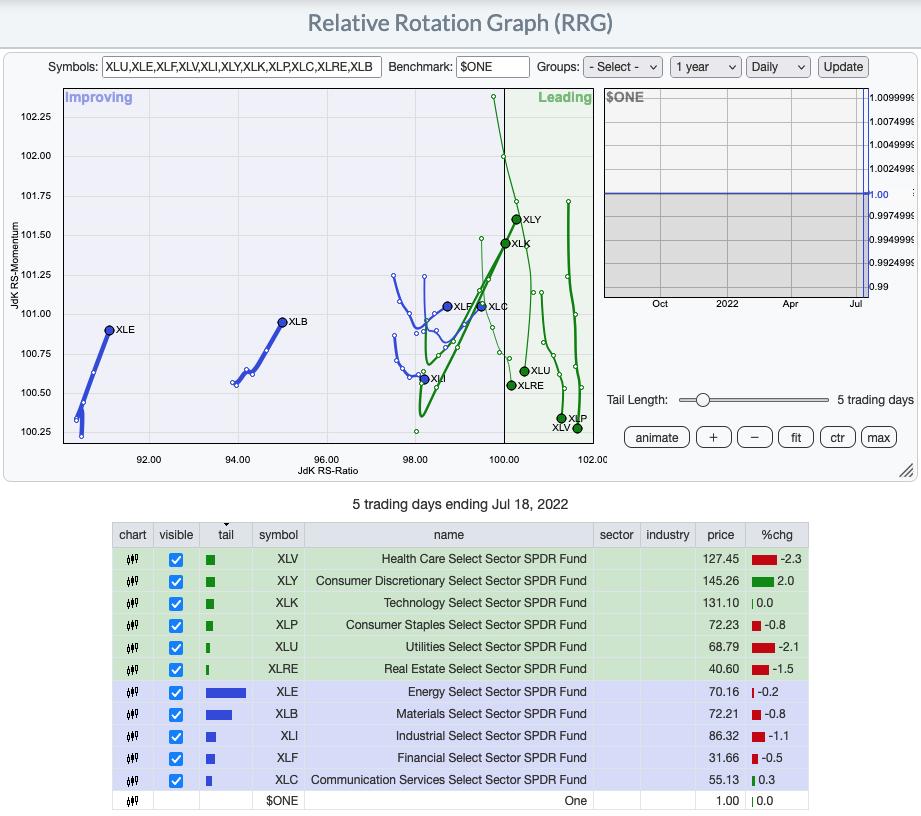The image size is (921, 816).
Task: Click the XLRE point on the graph
Action: click(511, 385)
